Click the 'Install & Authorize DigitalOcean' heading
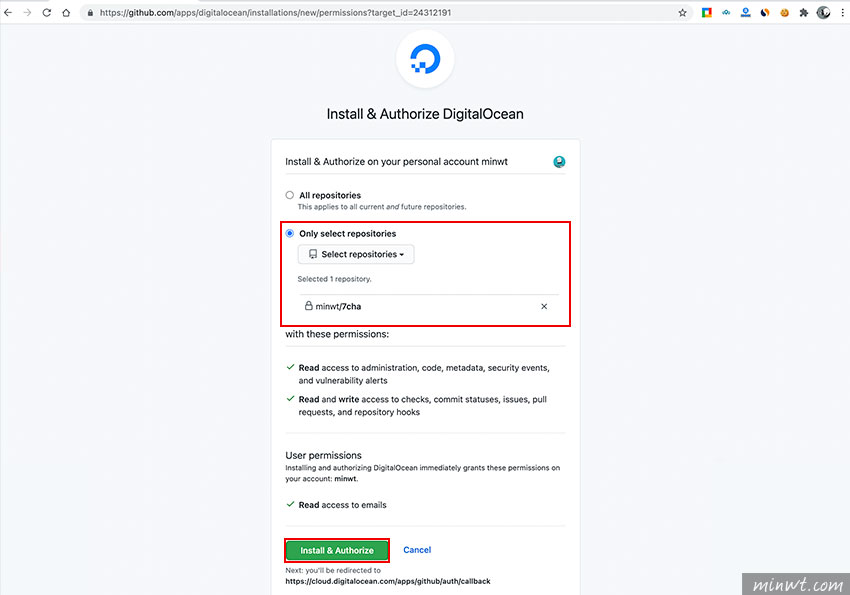 click(x=425, y=114)
